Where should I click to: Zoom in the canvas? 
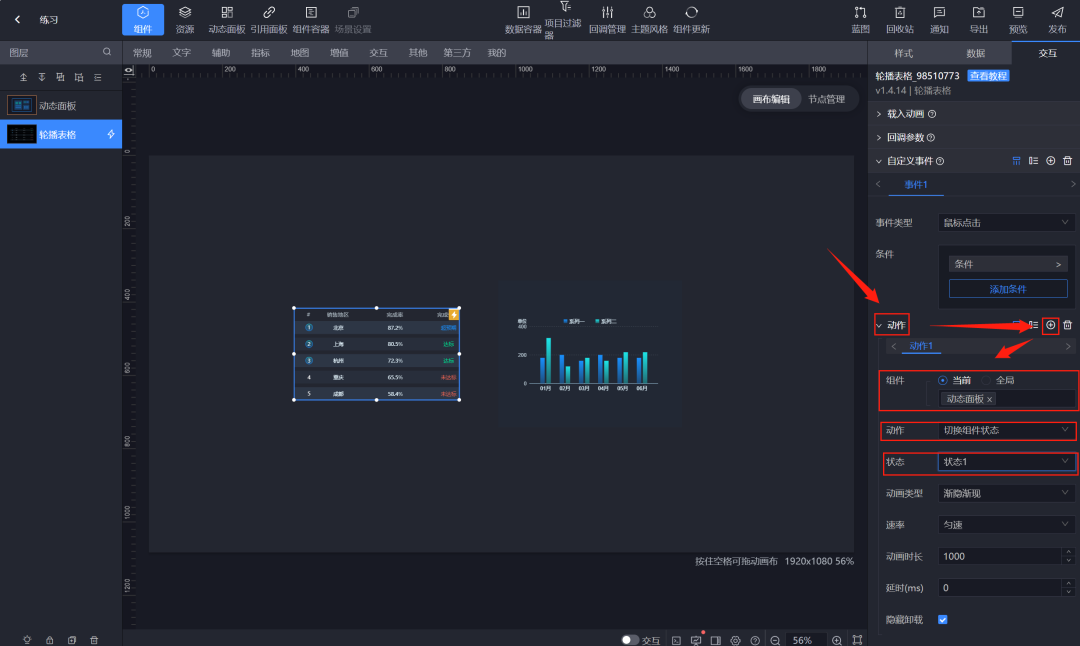836,640
